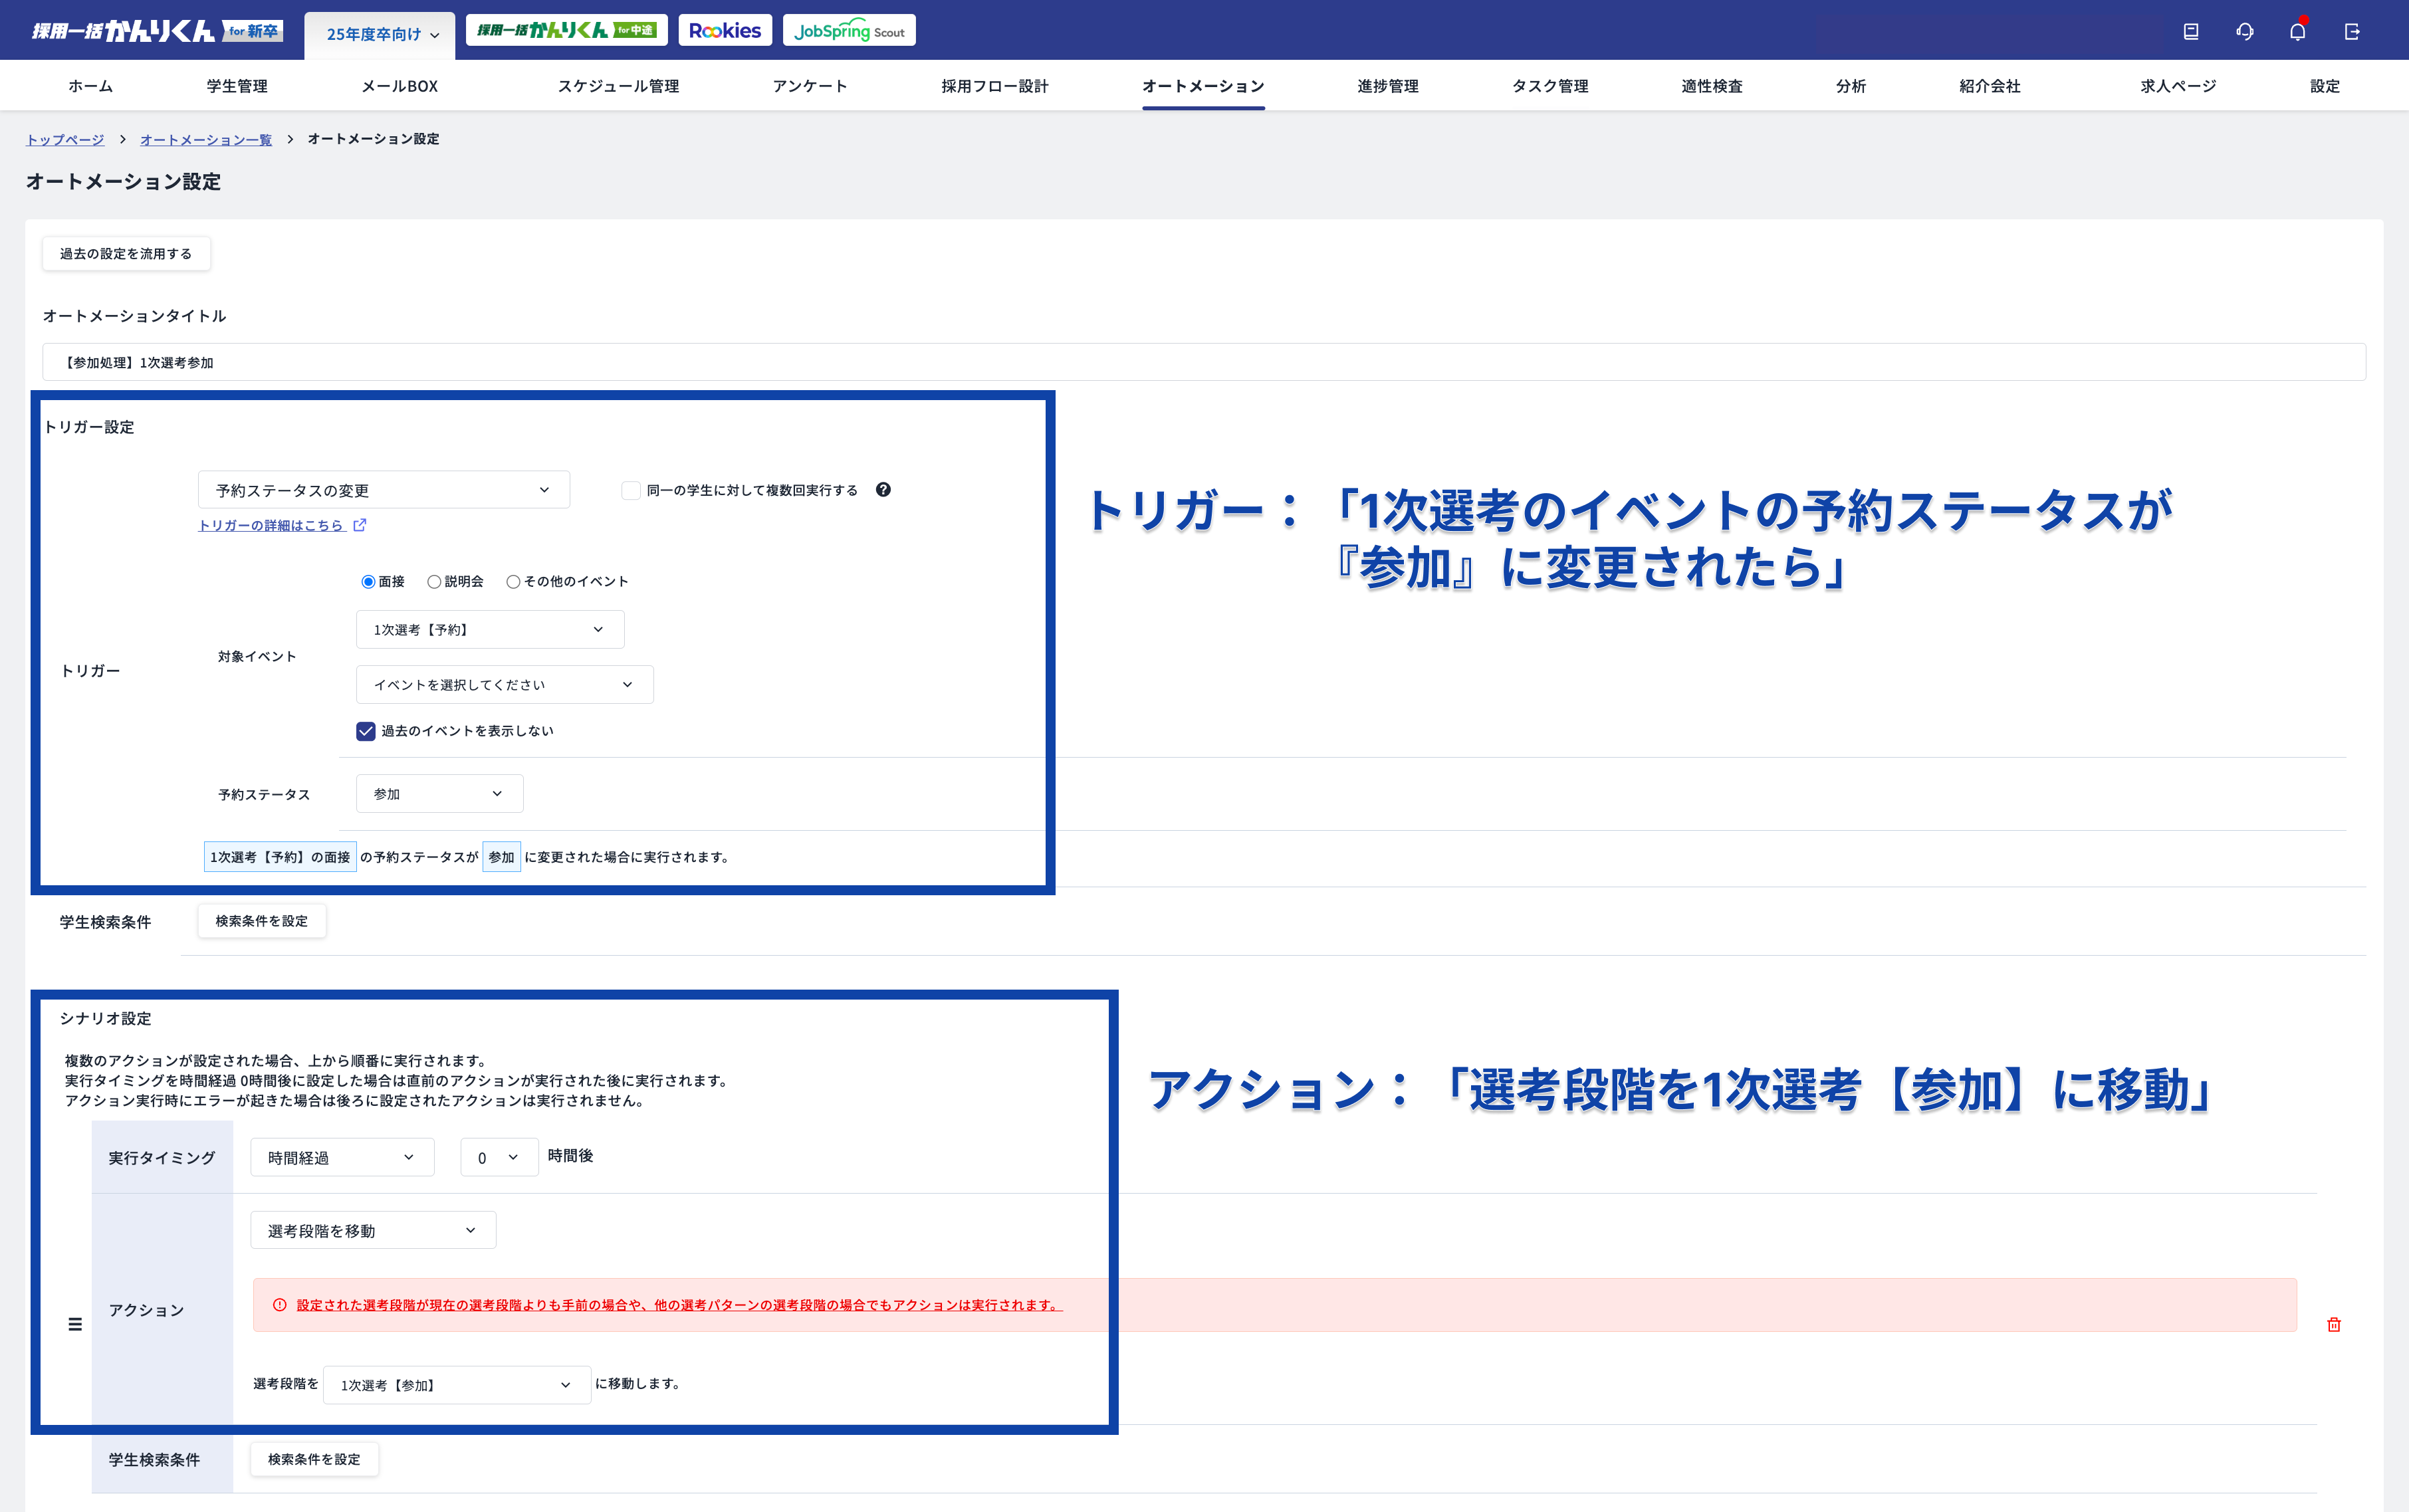
Task: Select the 説明会 radio button
Action: tap(434, 581)
